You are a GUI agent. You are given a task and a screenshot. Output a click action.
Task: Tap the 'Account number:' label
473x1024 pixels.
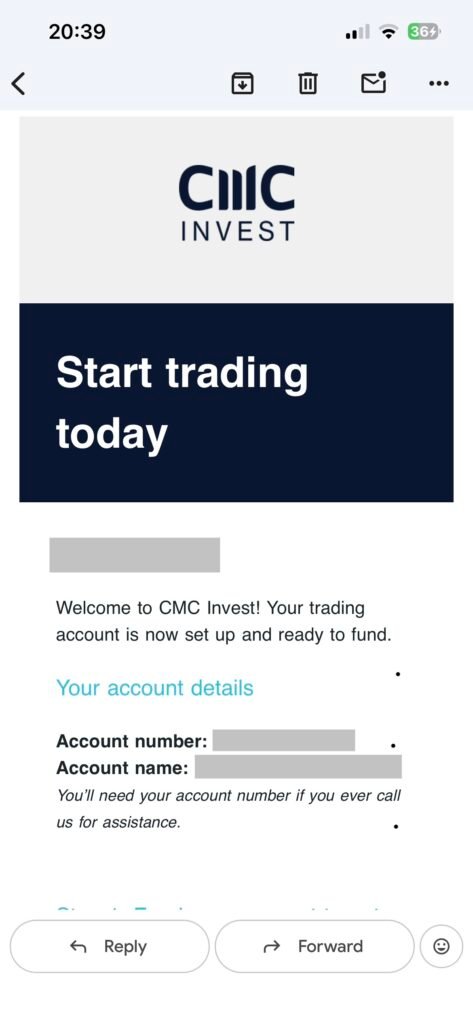[x=132, y=741]
